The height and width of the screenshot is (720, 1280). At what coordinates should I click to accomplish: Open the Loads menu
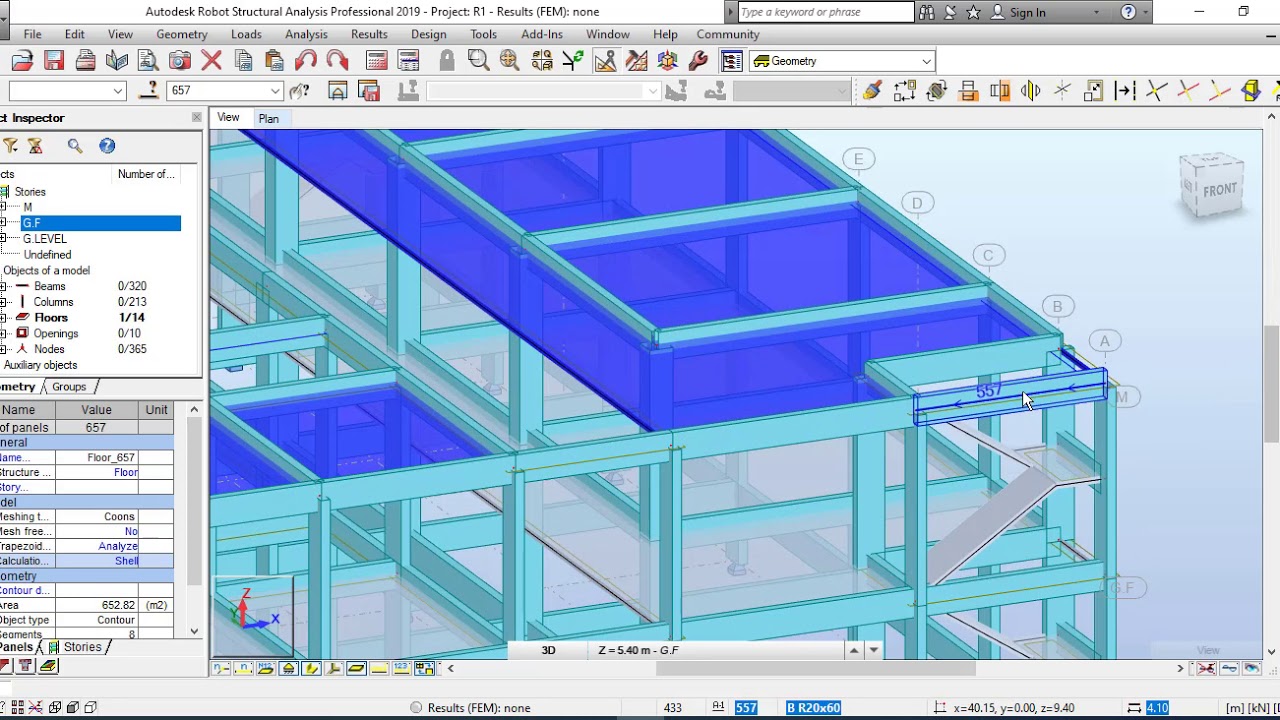click(x=246, y=34)
